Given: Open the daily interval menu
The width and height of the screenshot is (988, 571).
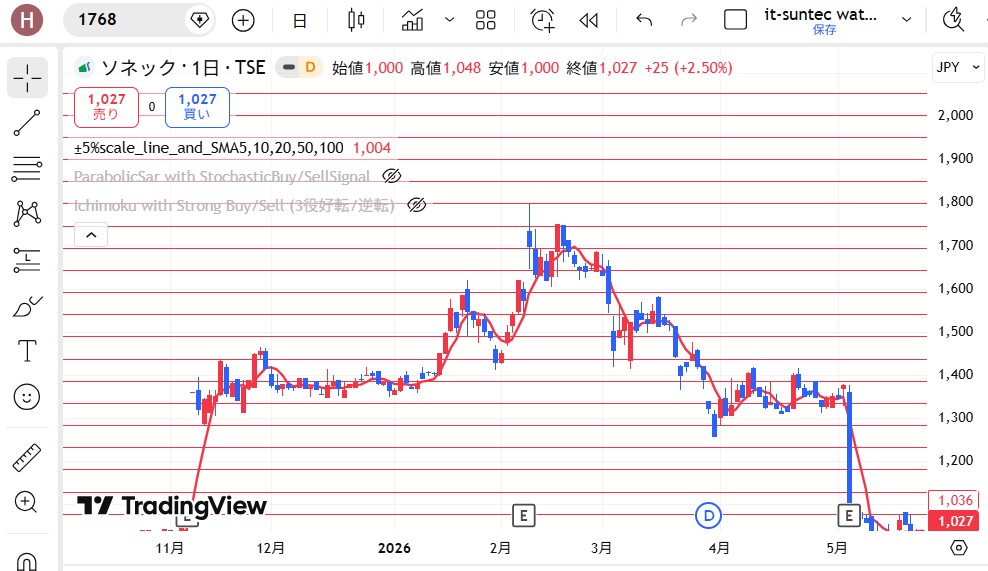Looking at the screenshot, I should [x=300, y=20].
